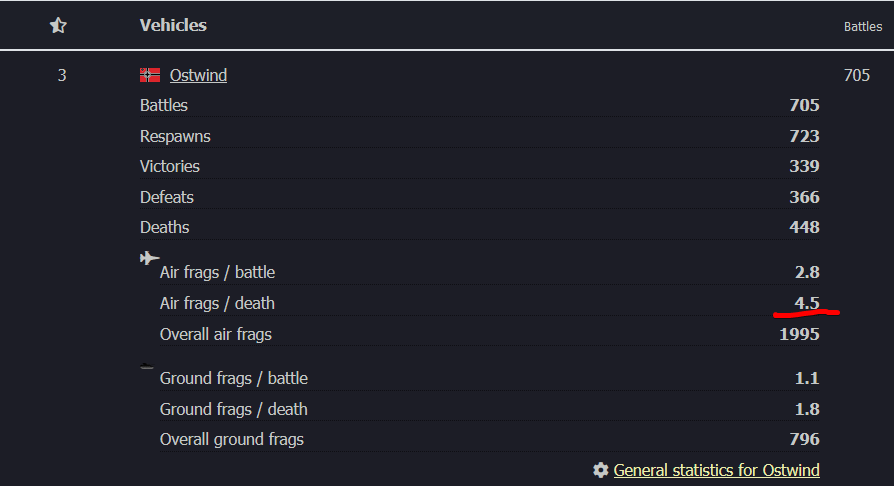Screen dimensions: 894x486
Task: Select the Respawns row label
Action: (175, 136)
